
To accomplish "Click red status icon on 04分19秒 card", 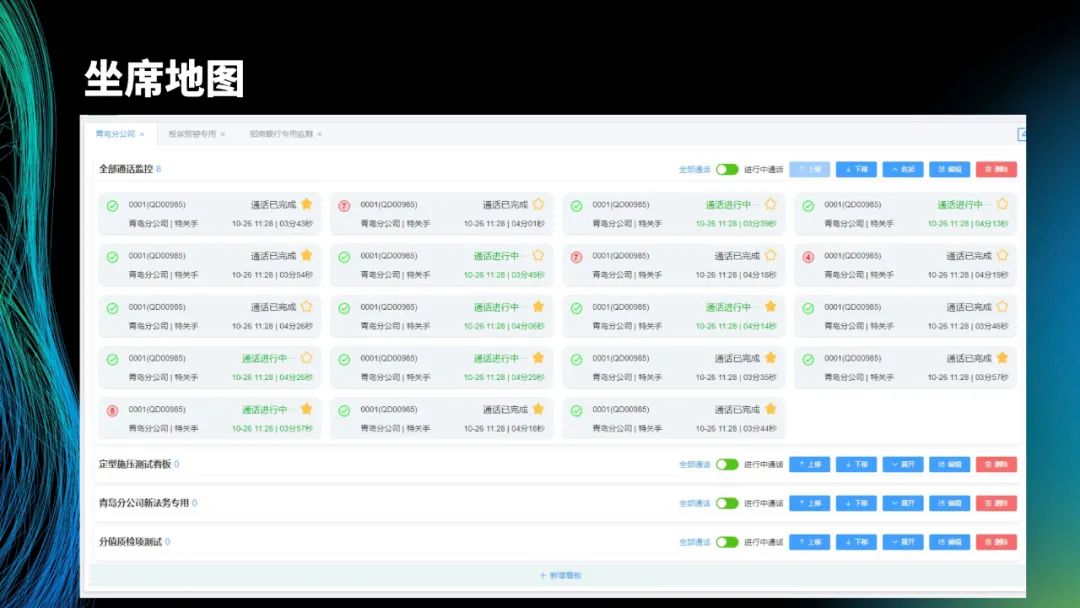I will (x=808, y=257).
